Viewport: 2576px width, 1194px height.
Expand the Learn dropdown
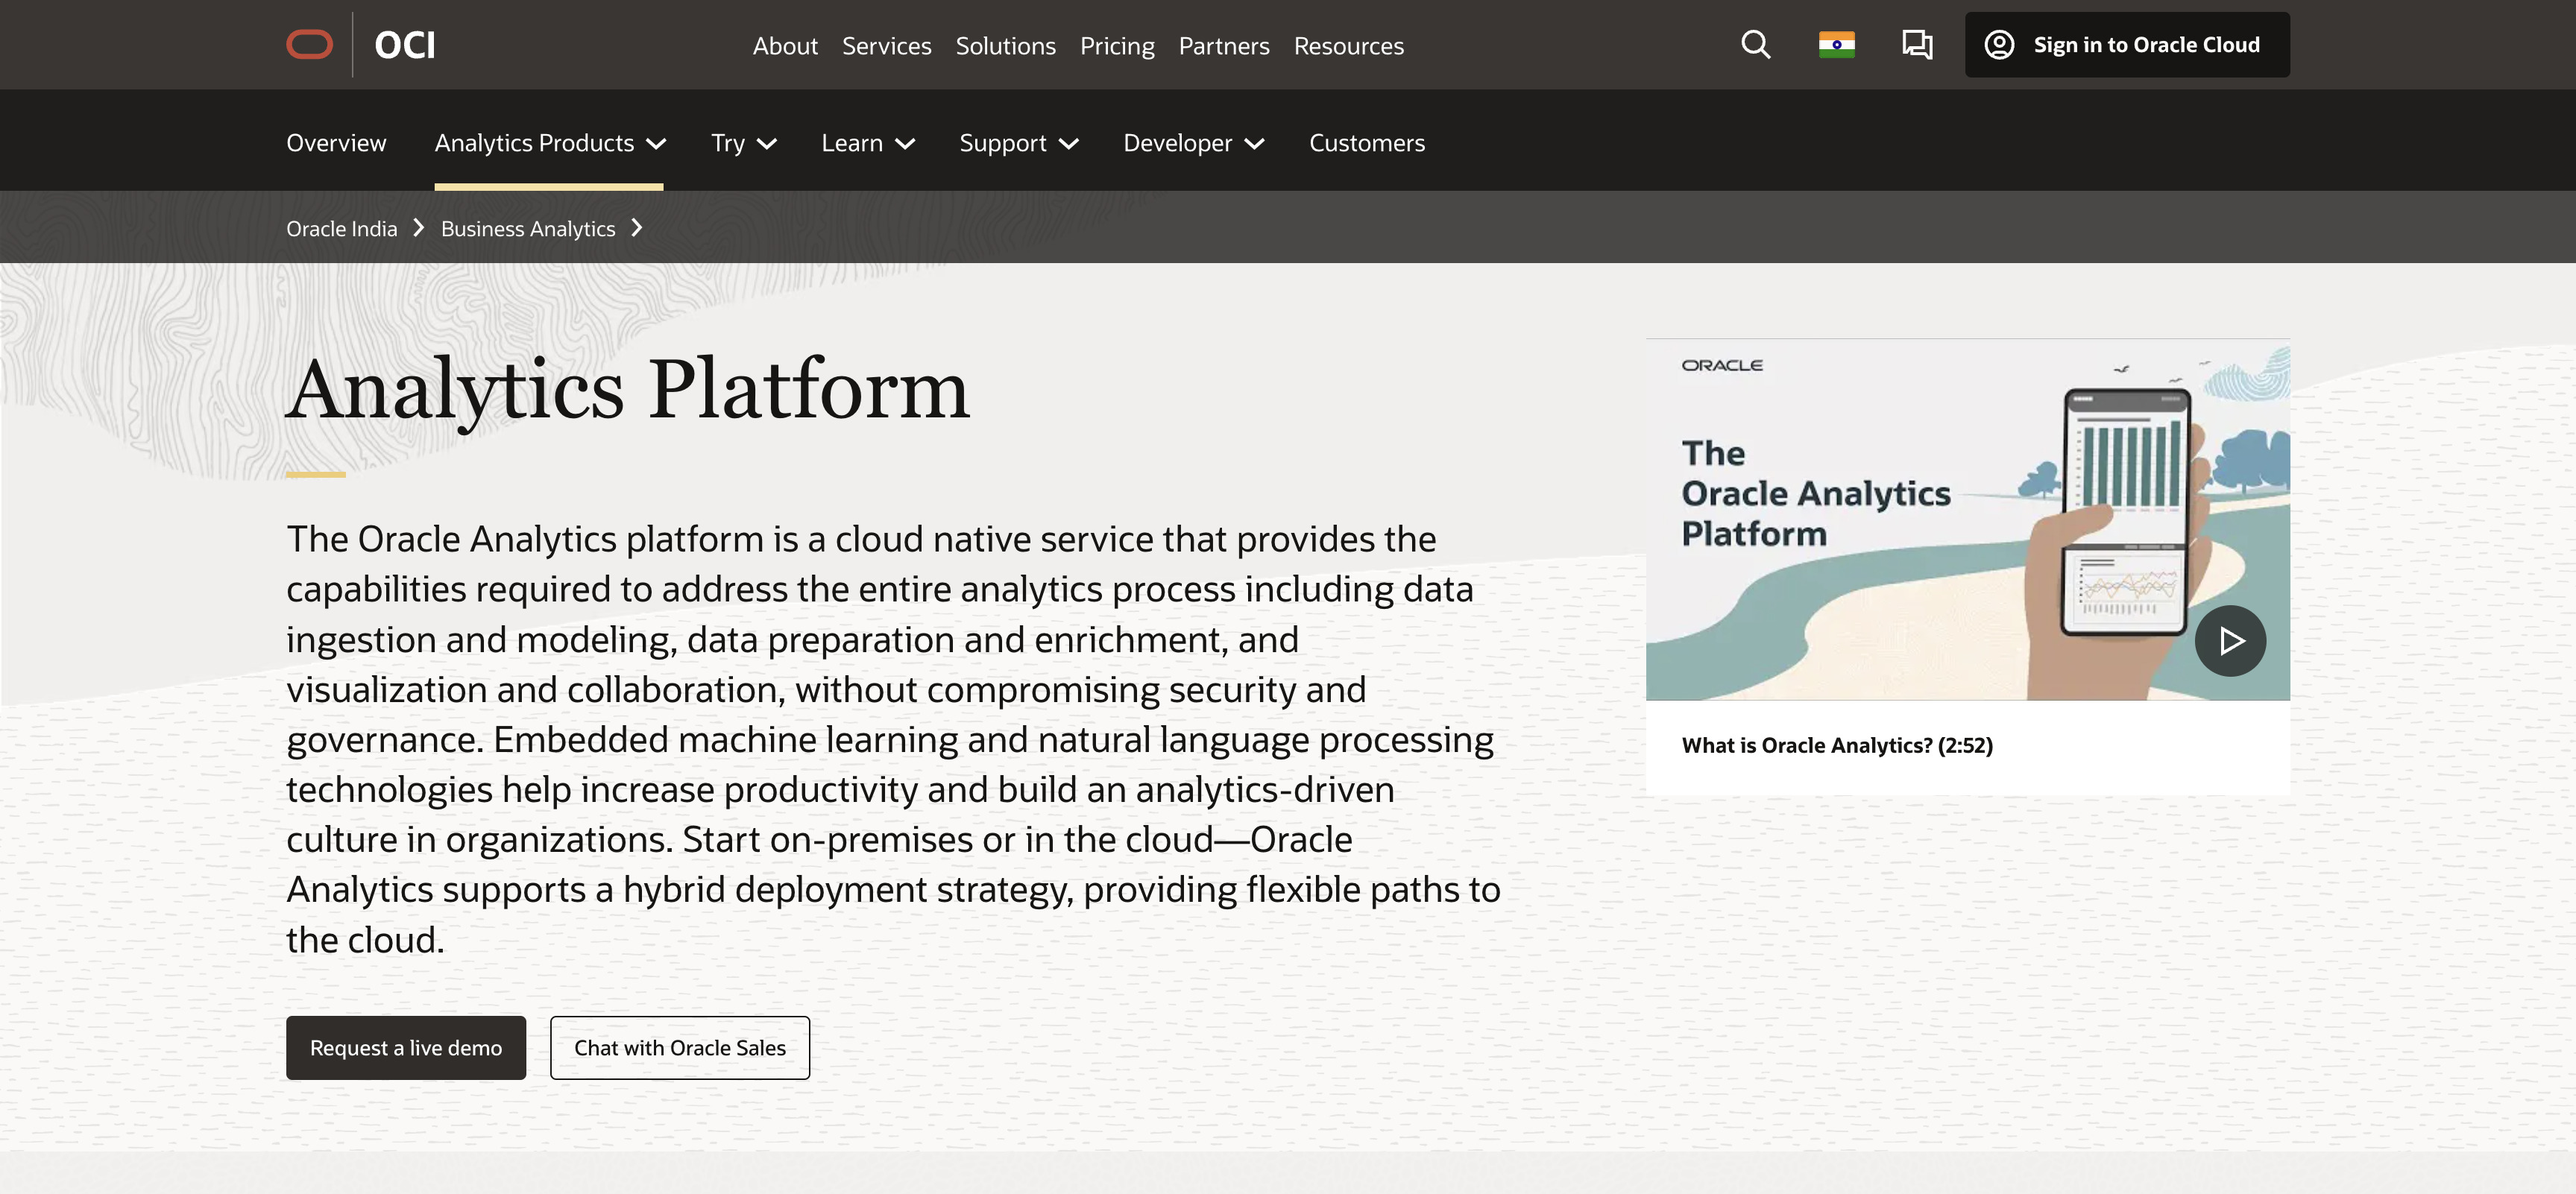click(x=868, y=143)
